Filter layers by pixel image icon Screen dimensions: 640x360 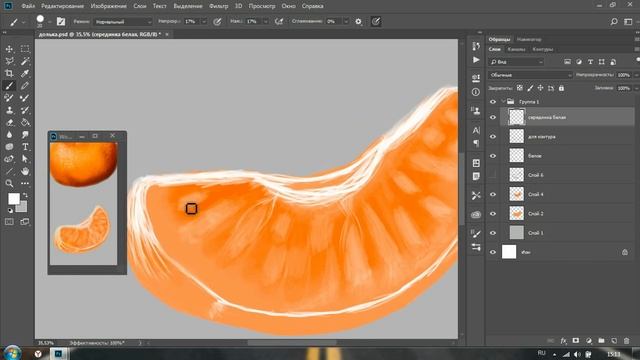pyautogui.click(x=567, y=62)
